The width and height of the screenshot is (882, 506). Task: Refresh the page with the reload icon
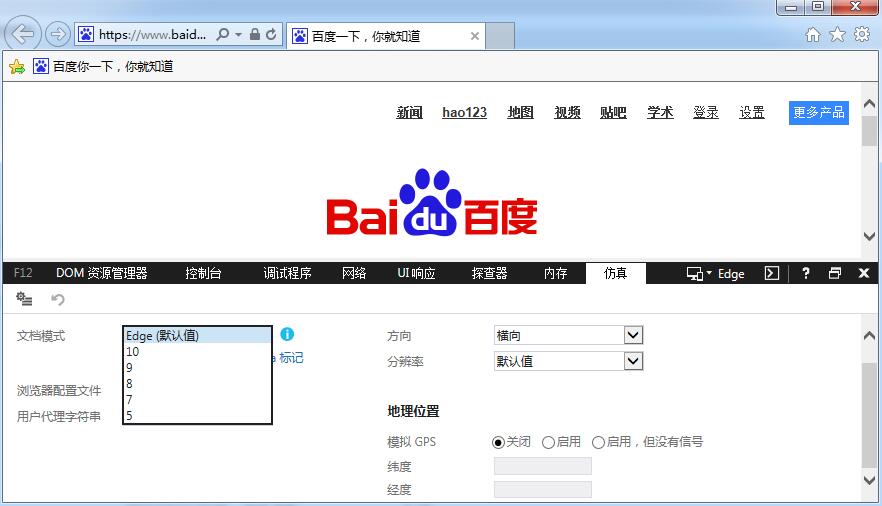click(271, 34)
